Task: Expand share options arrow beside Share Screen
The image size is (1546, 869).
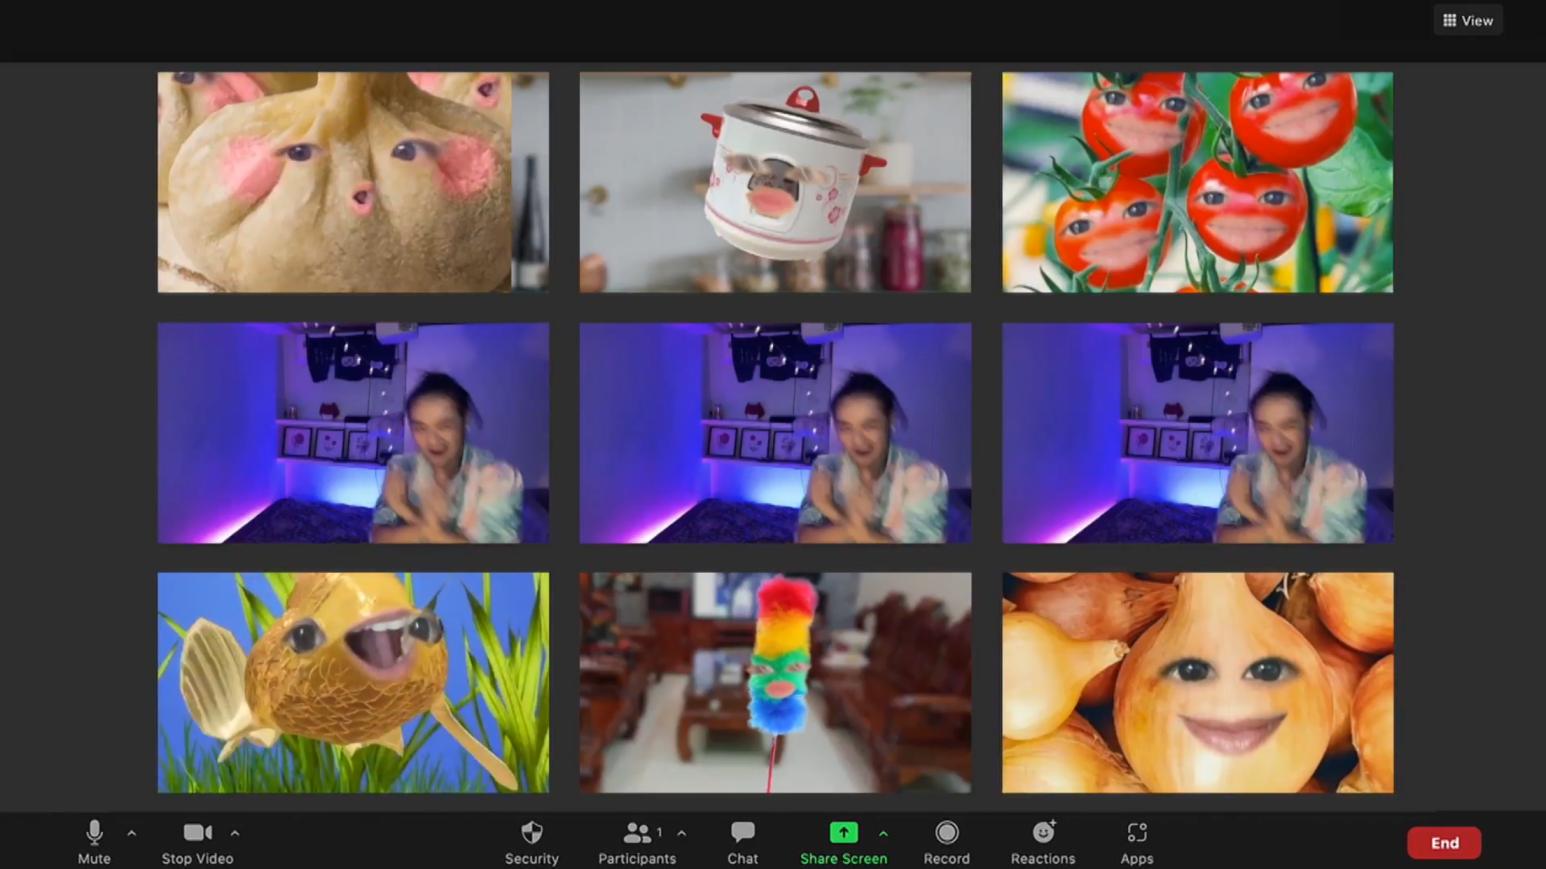Action: pyautogui.click(x=883, y=833)
